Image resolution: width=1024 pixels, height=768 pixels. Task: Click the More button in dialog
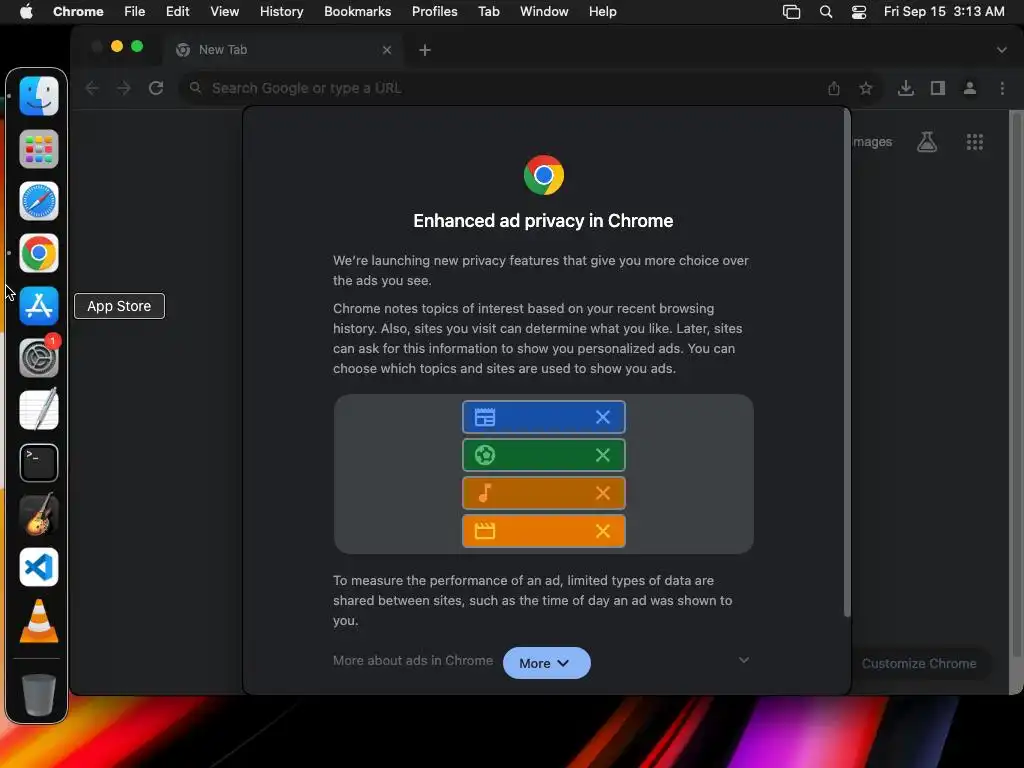pyautogui.click(x=547, y=663)
